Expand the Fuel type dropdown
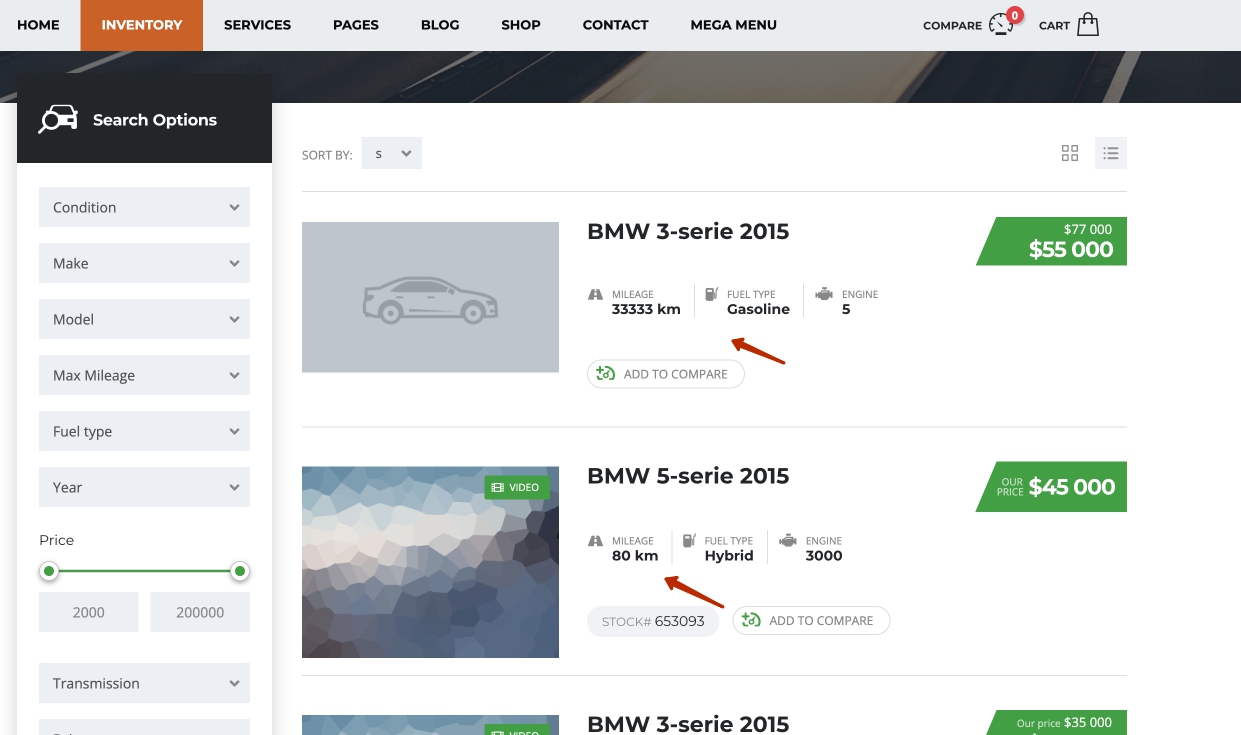The image size is (1241, 735). pyautogui.click(x=144, y=431)
